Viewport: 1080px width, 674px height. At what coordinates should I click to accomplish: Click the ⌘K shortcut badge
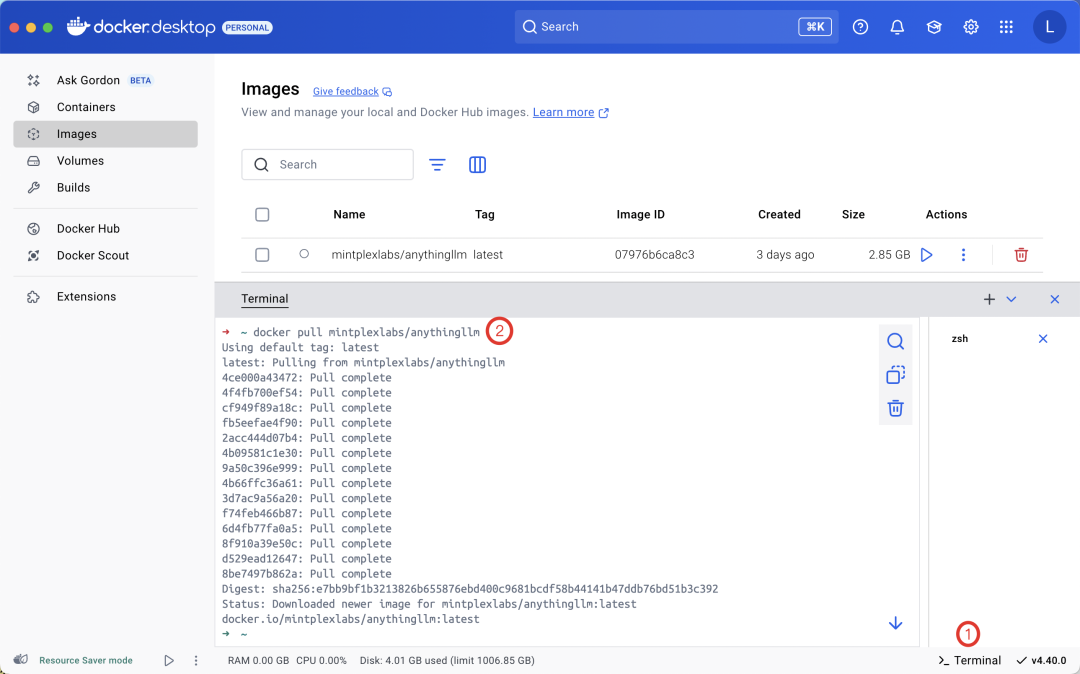coord(815,27)
